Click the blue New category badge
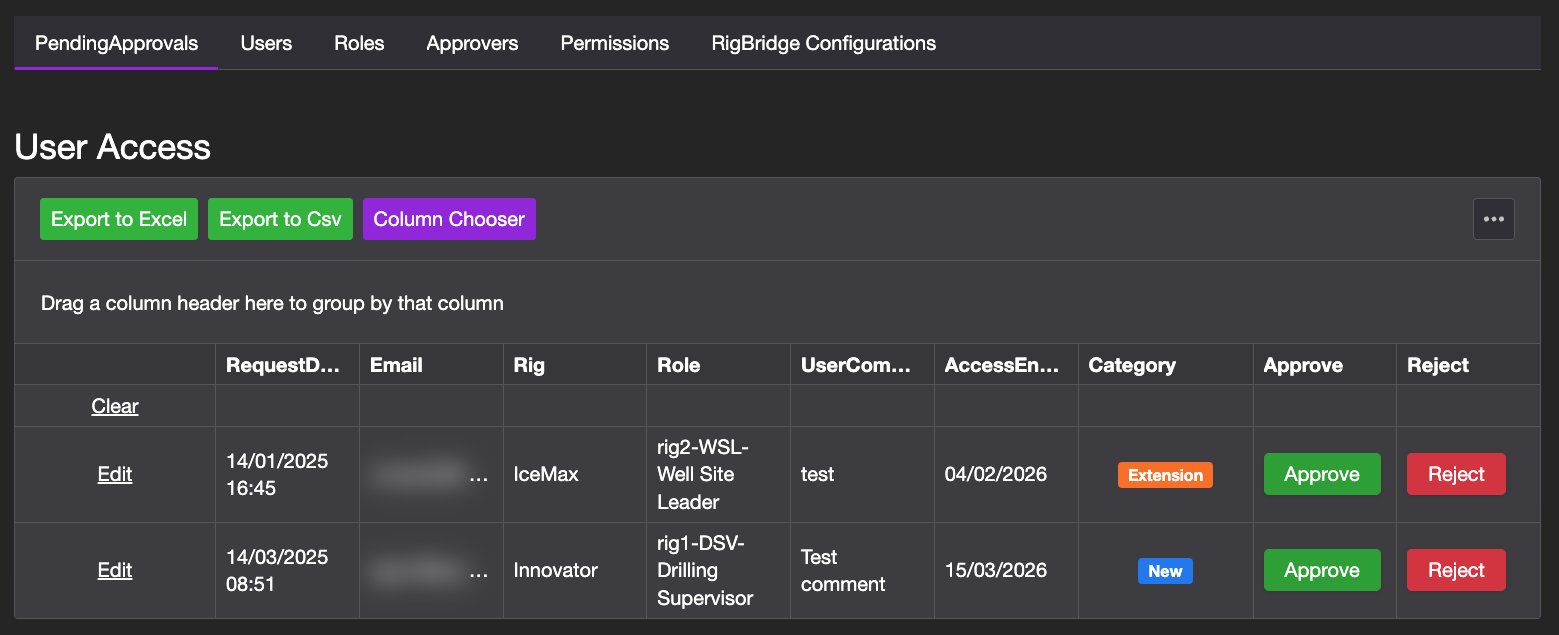The image size is (1559, 635). 1164,570
